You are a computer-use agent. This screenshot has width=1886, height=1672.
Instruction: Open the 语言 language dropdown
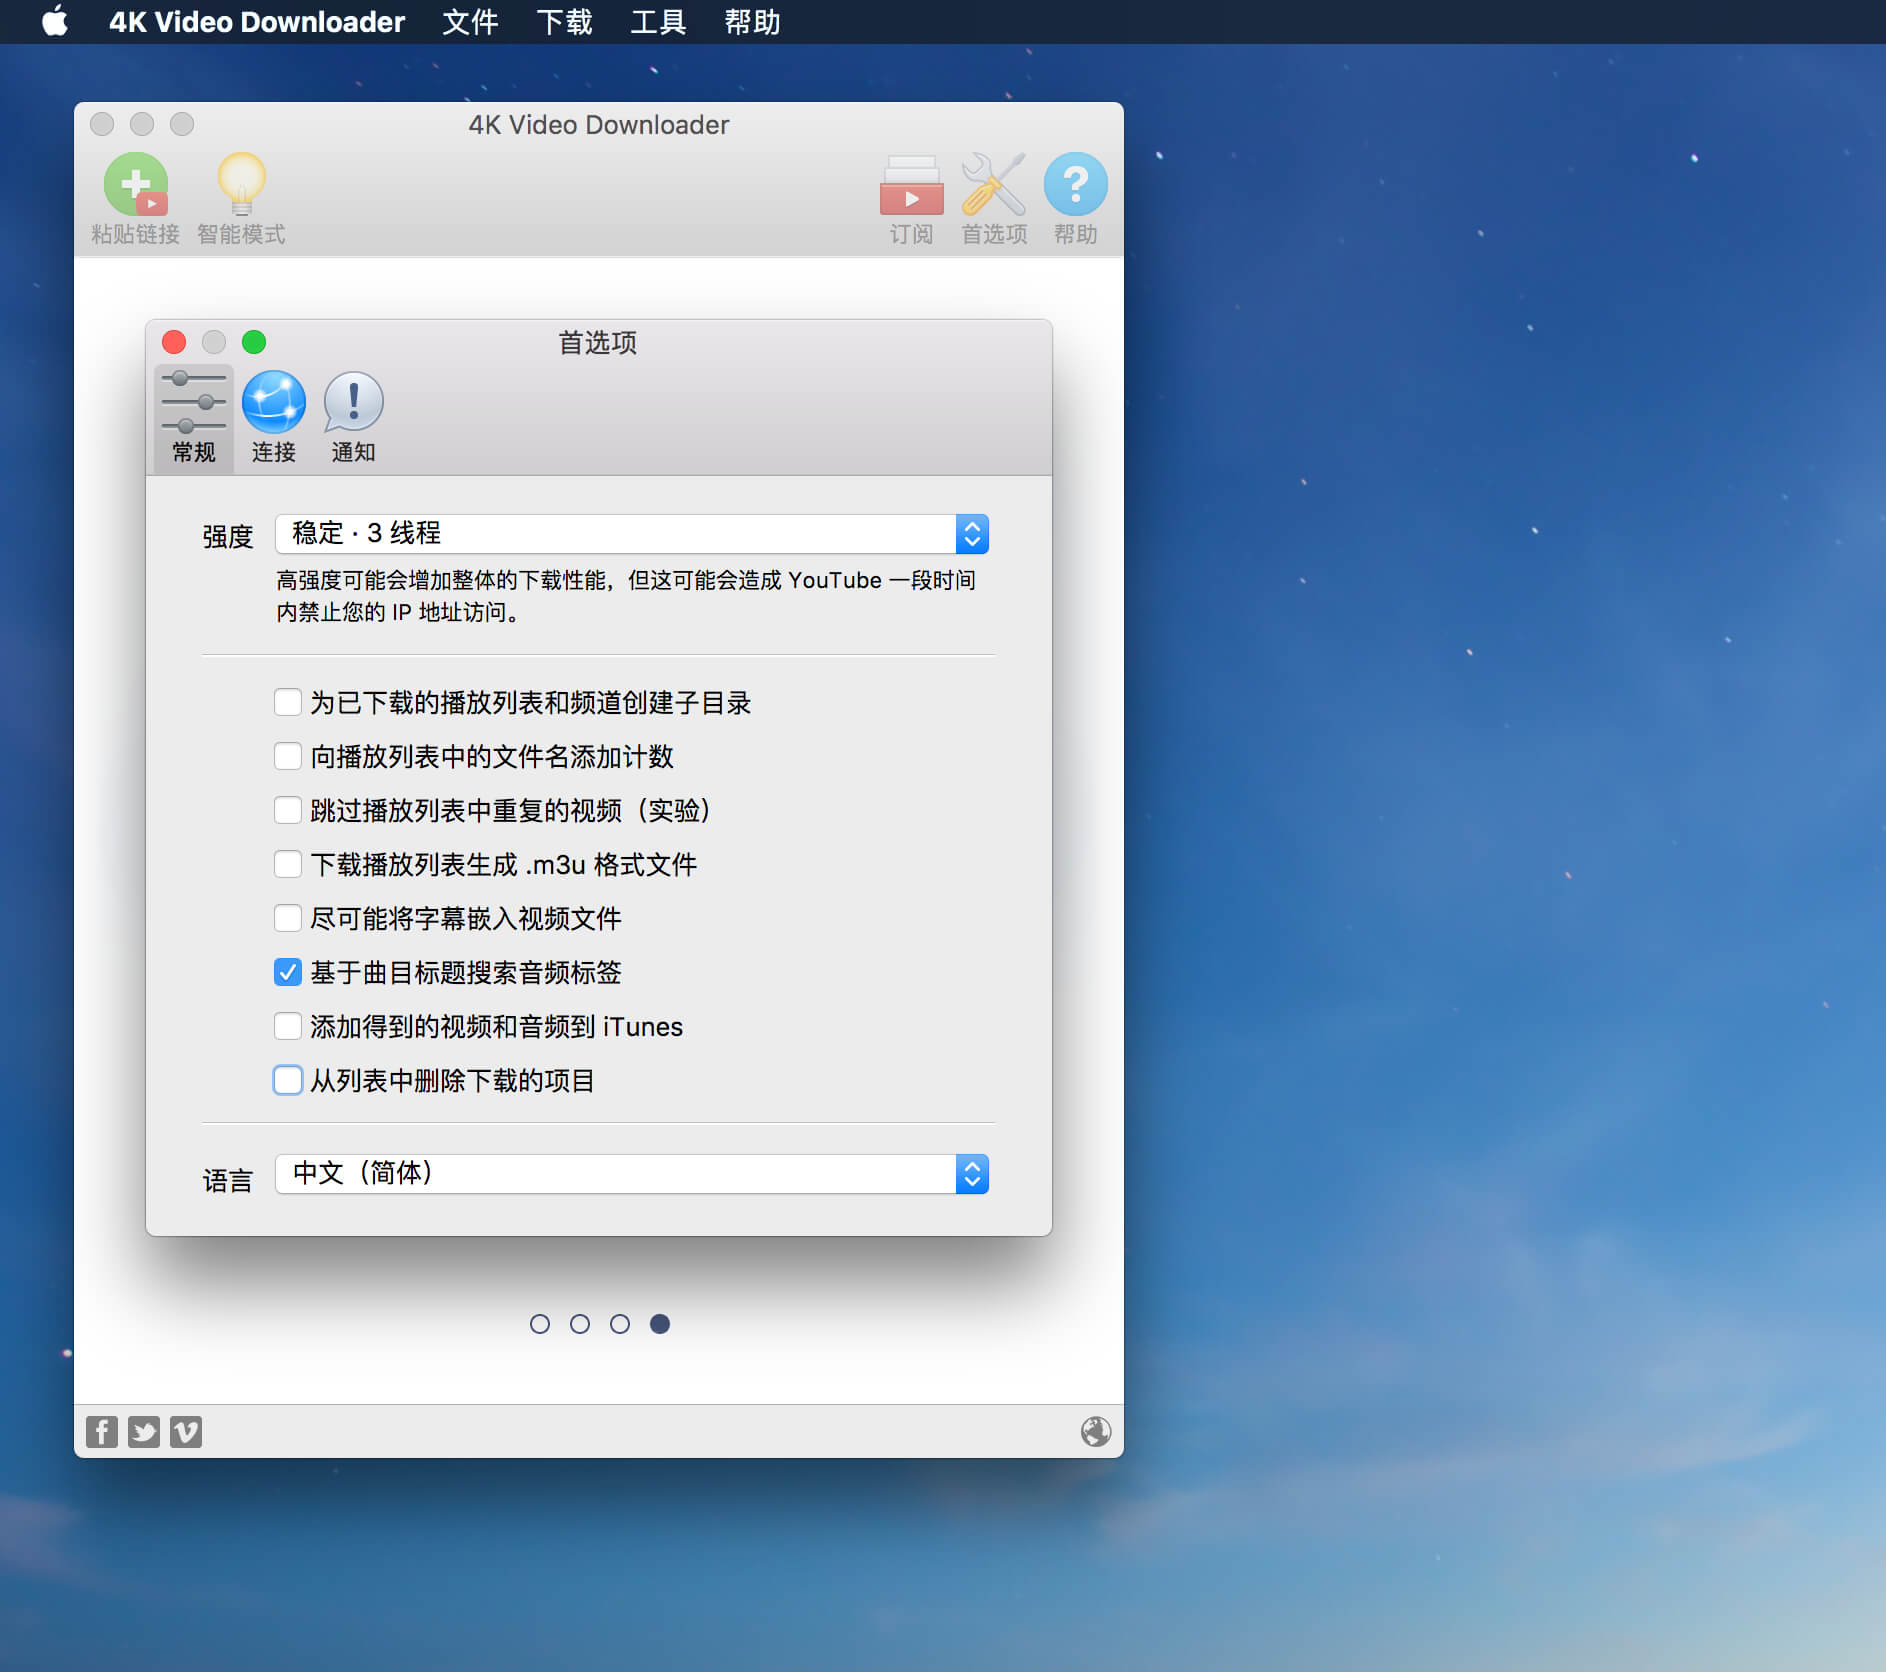pos(632,1174)
